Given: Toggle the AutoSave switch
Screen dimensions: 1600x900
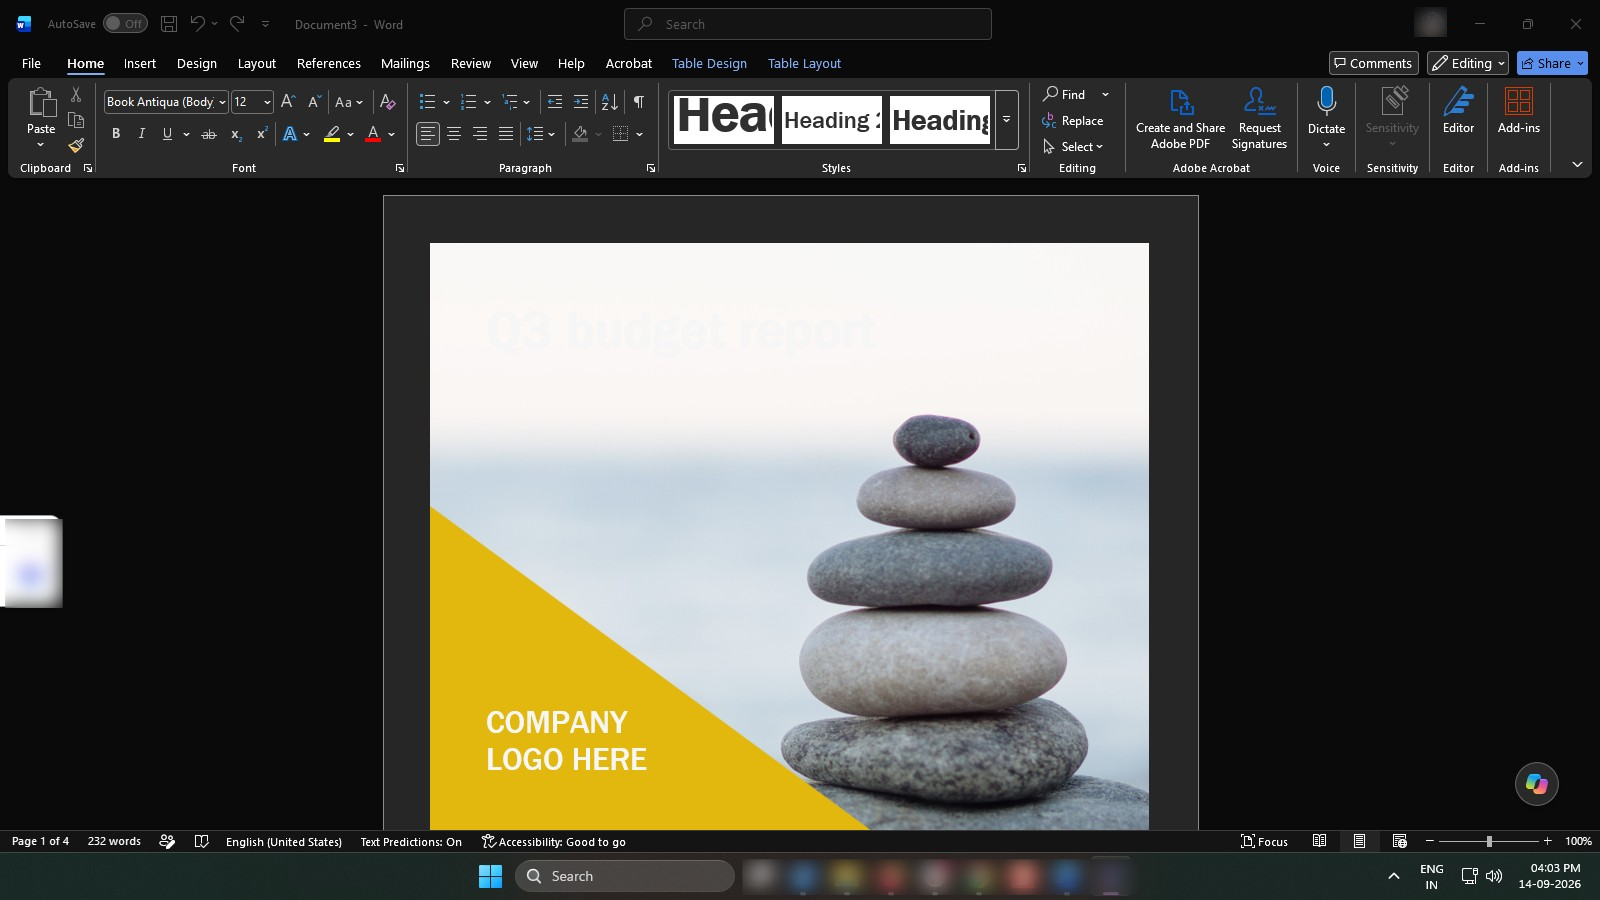Looking at the screenshot, I should (125, 23).
